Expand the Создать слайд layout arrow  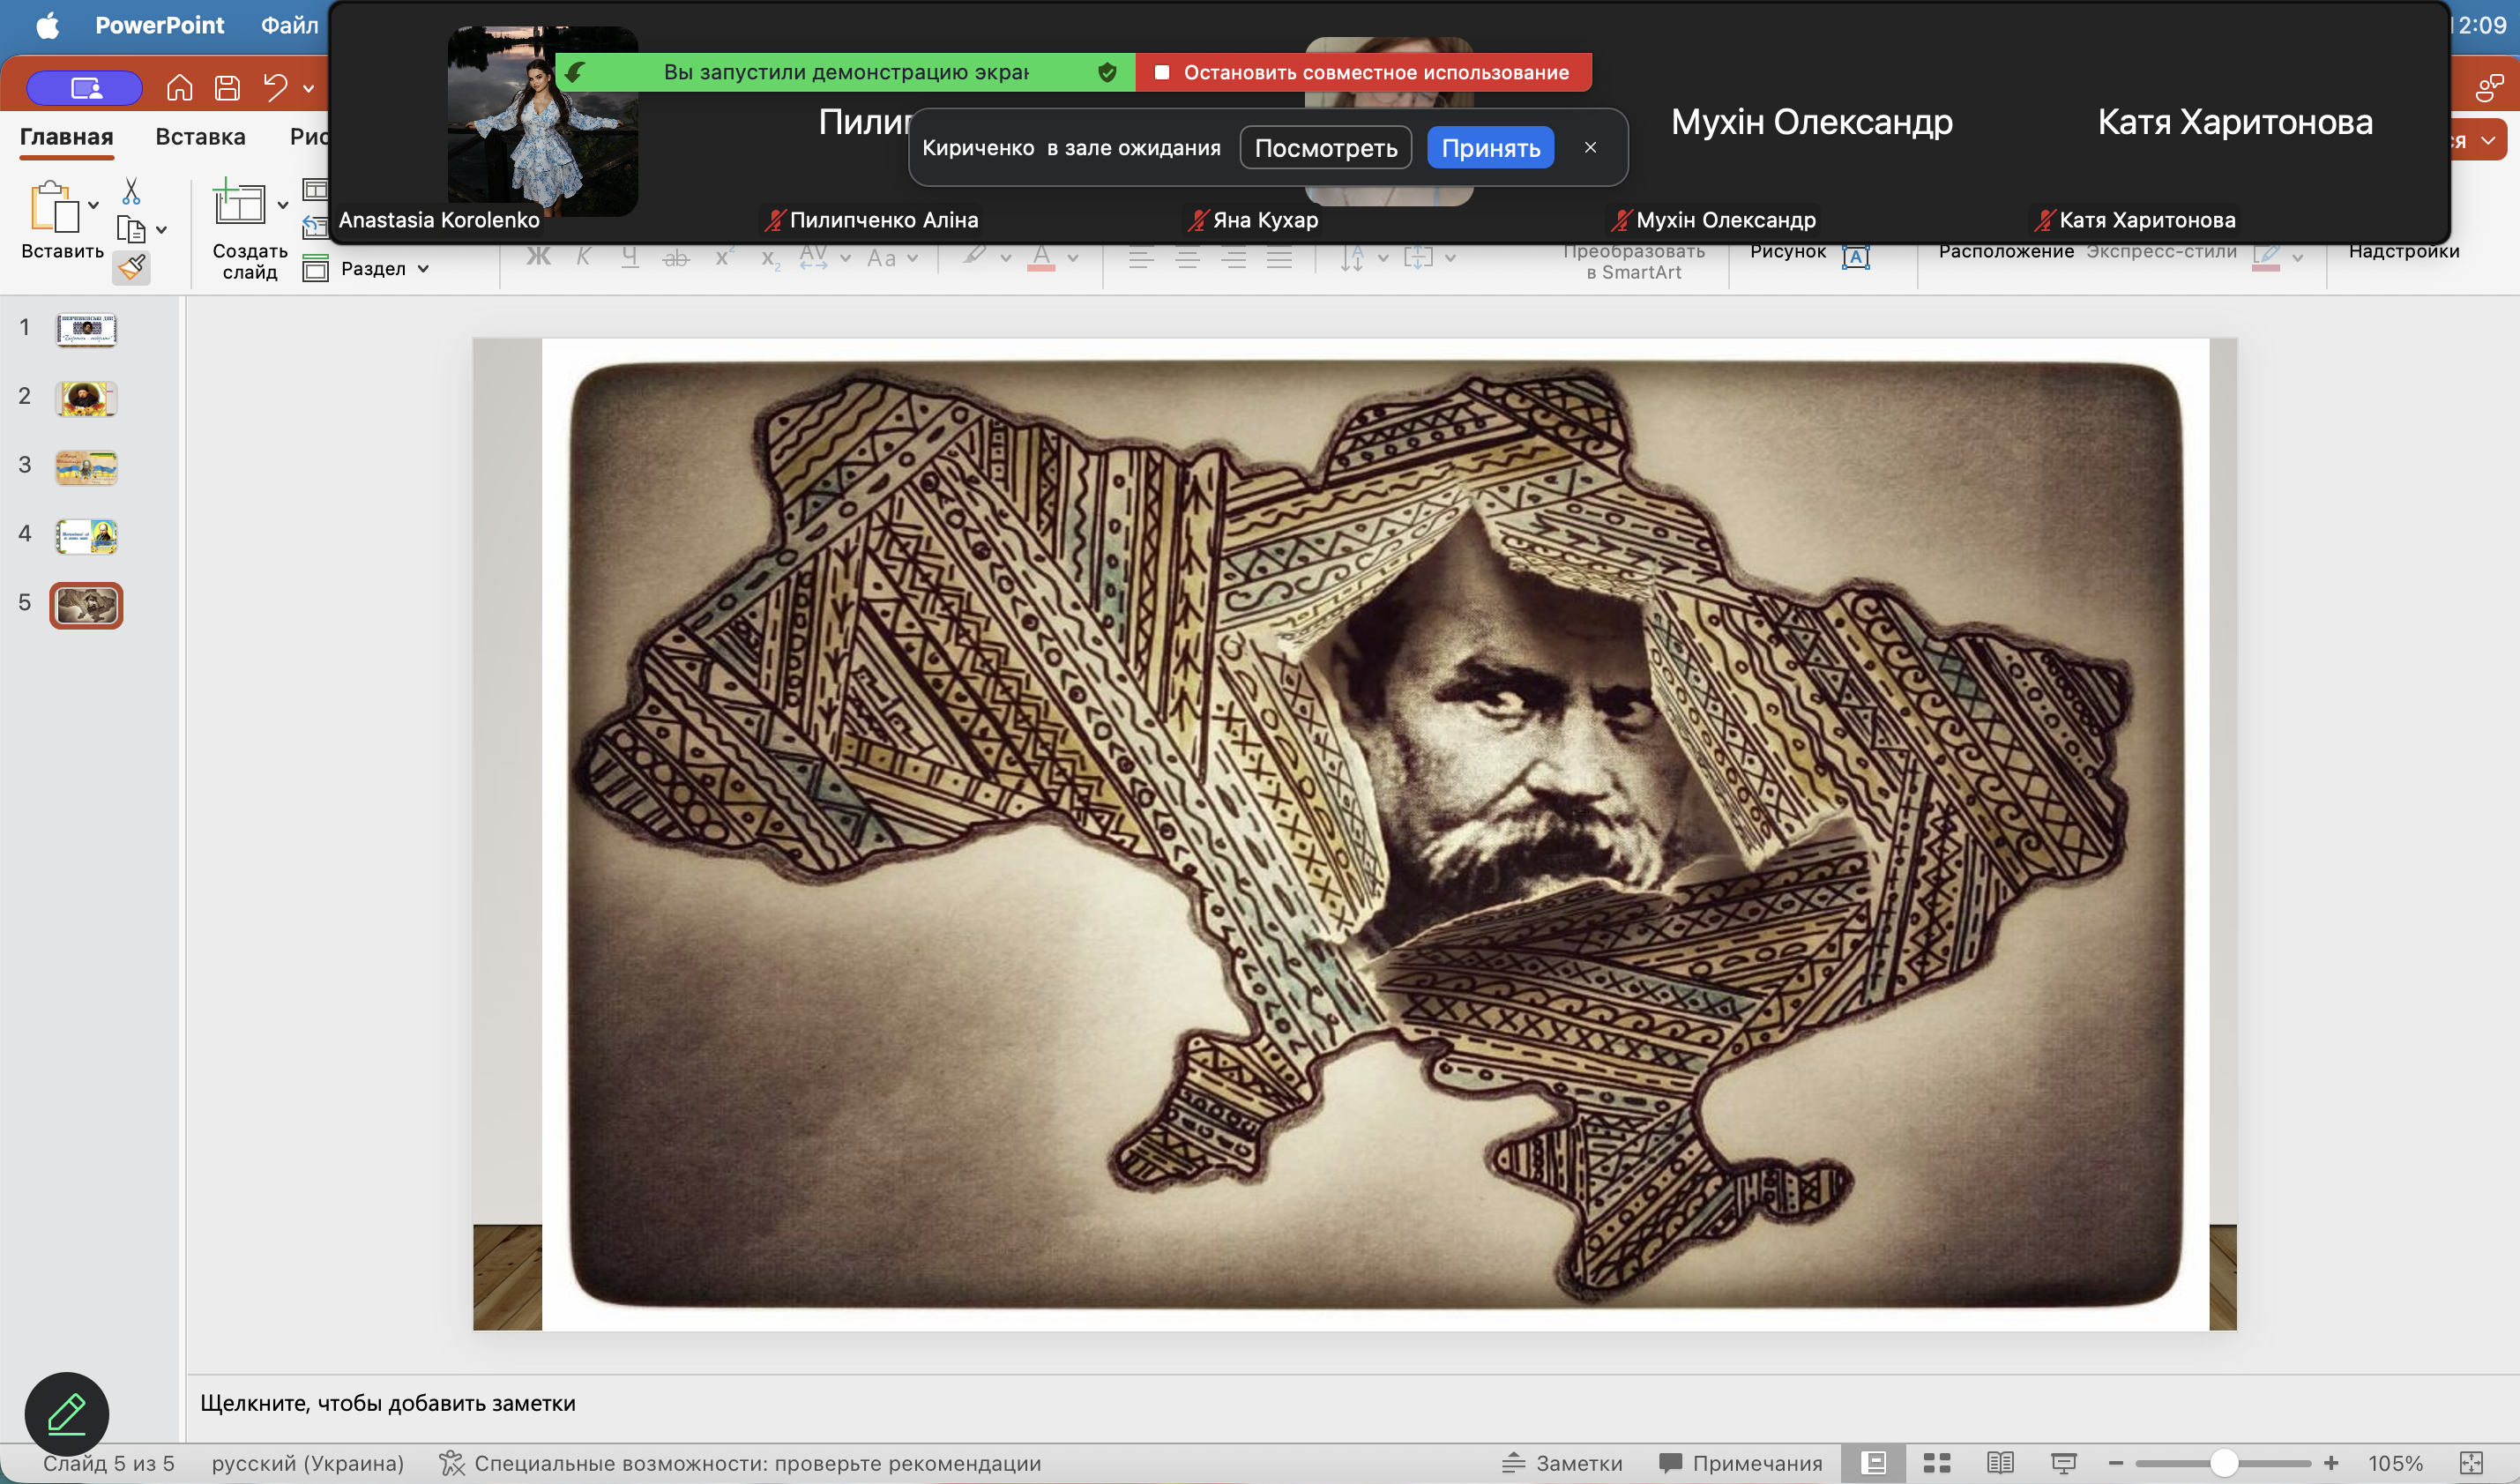(283, 205)
